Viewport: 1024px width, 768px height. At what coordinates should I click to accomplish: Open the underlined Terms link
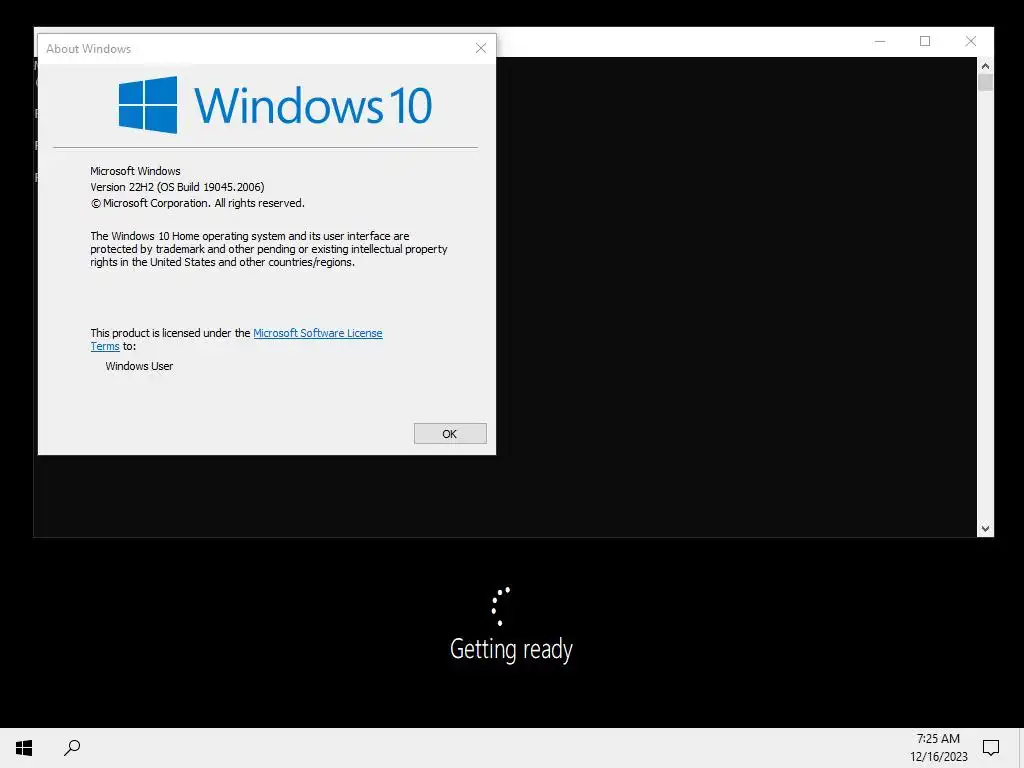coord(105,347)
